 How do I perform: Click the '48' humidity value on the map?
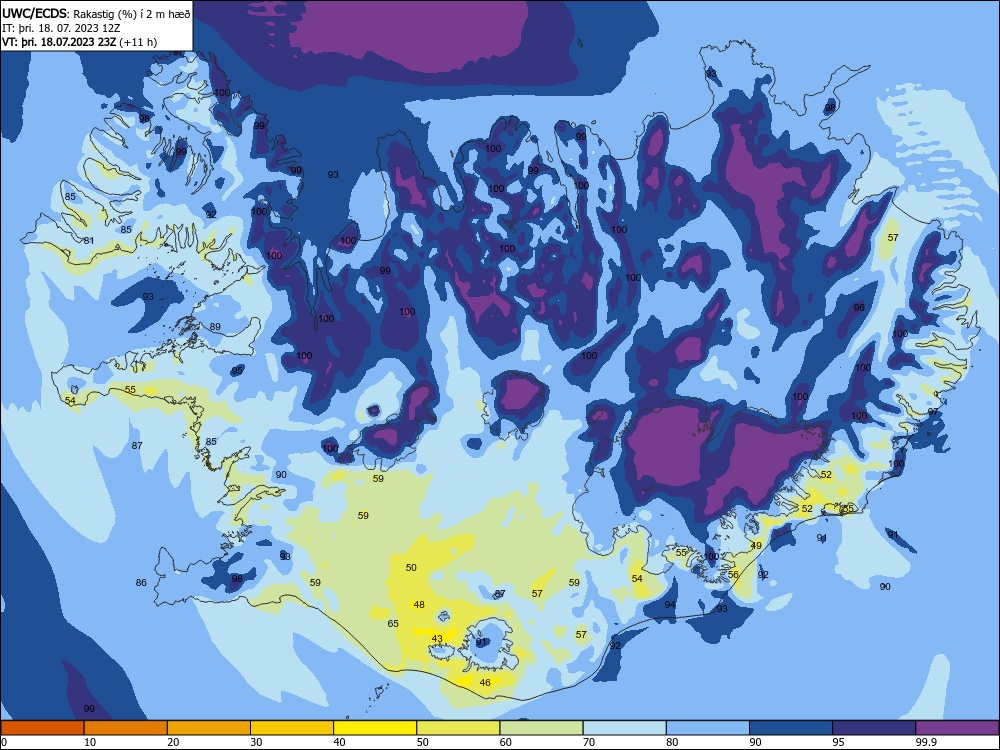coord(419,605)
